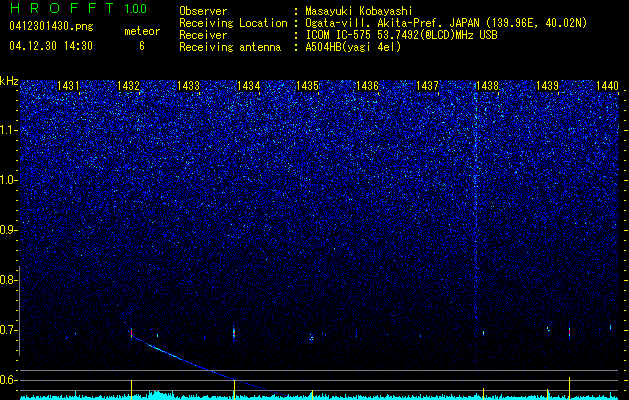Click the 1.0 frequency axis label
Image resolution: width=629 pixels, height=400 pixels.
9,180
